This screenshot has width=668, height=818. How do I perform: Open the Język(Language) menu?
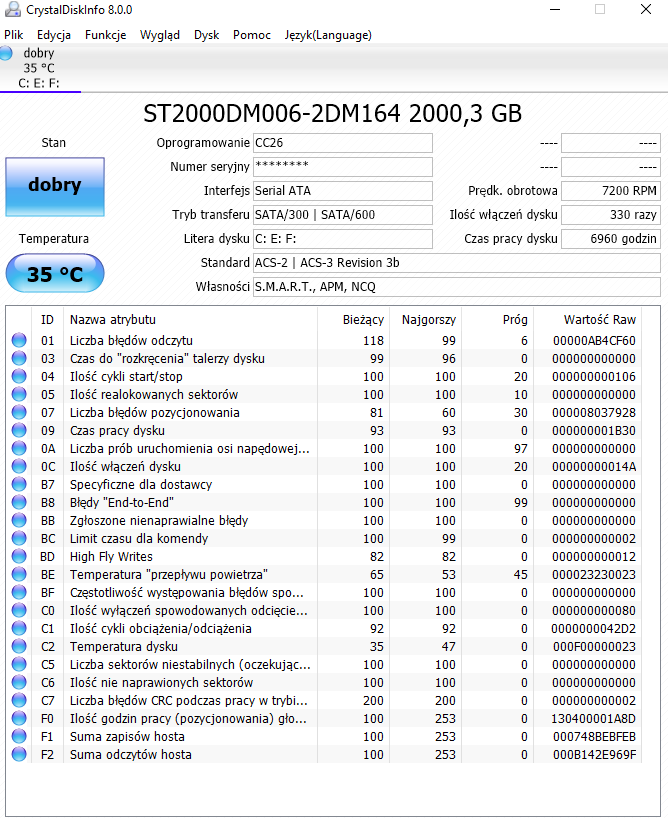click(x=328, y=35)
